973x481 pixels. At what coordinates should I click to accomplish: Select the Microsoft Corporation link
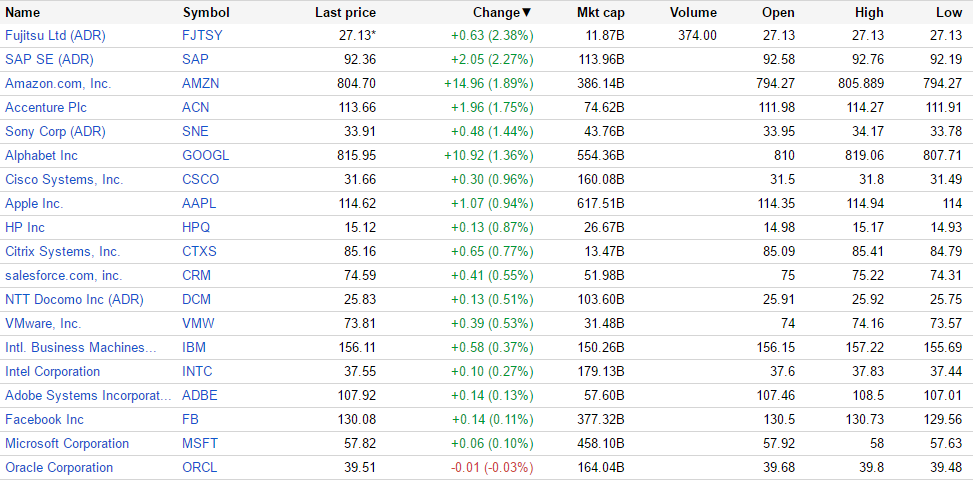click(67, 444)
